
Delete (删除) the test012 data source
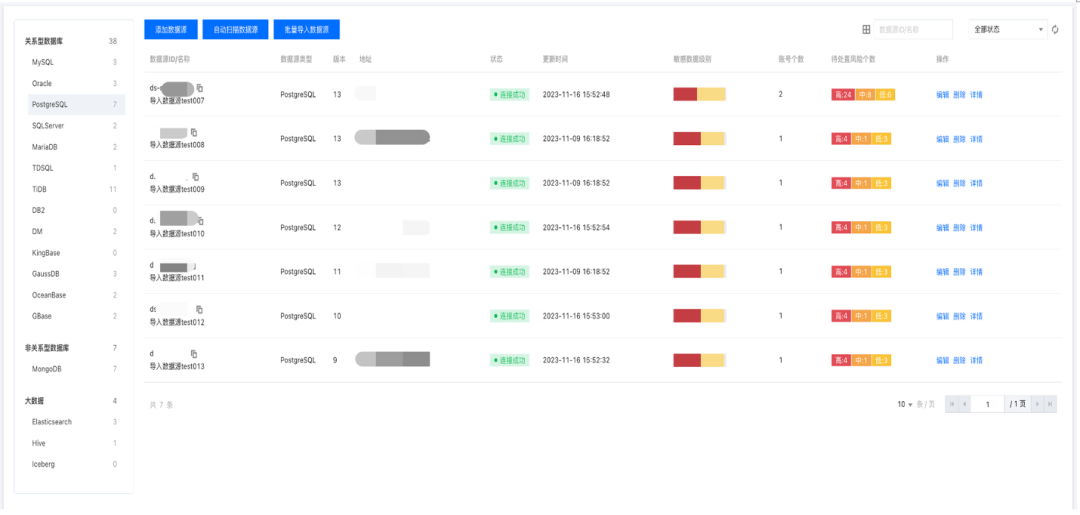[959, 317]
